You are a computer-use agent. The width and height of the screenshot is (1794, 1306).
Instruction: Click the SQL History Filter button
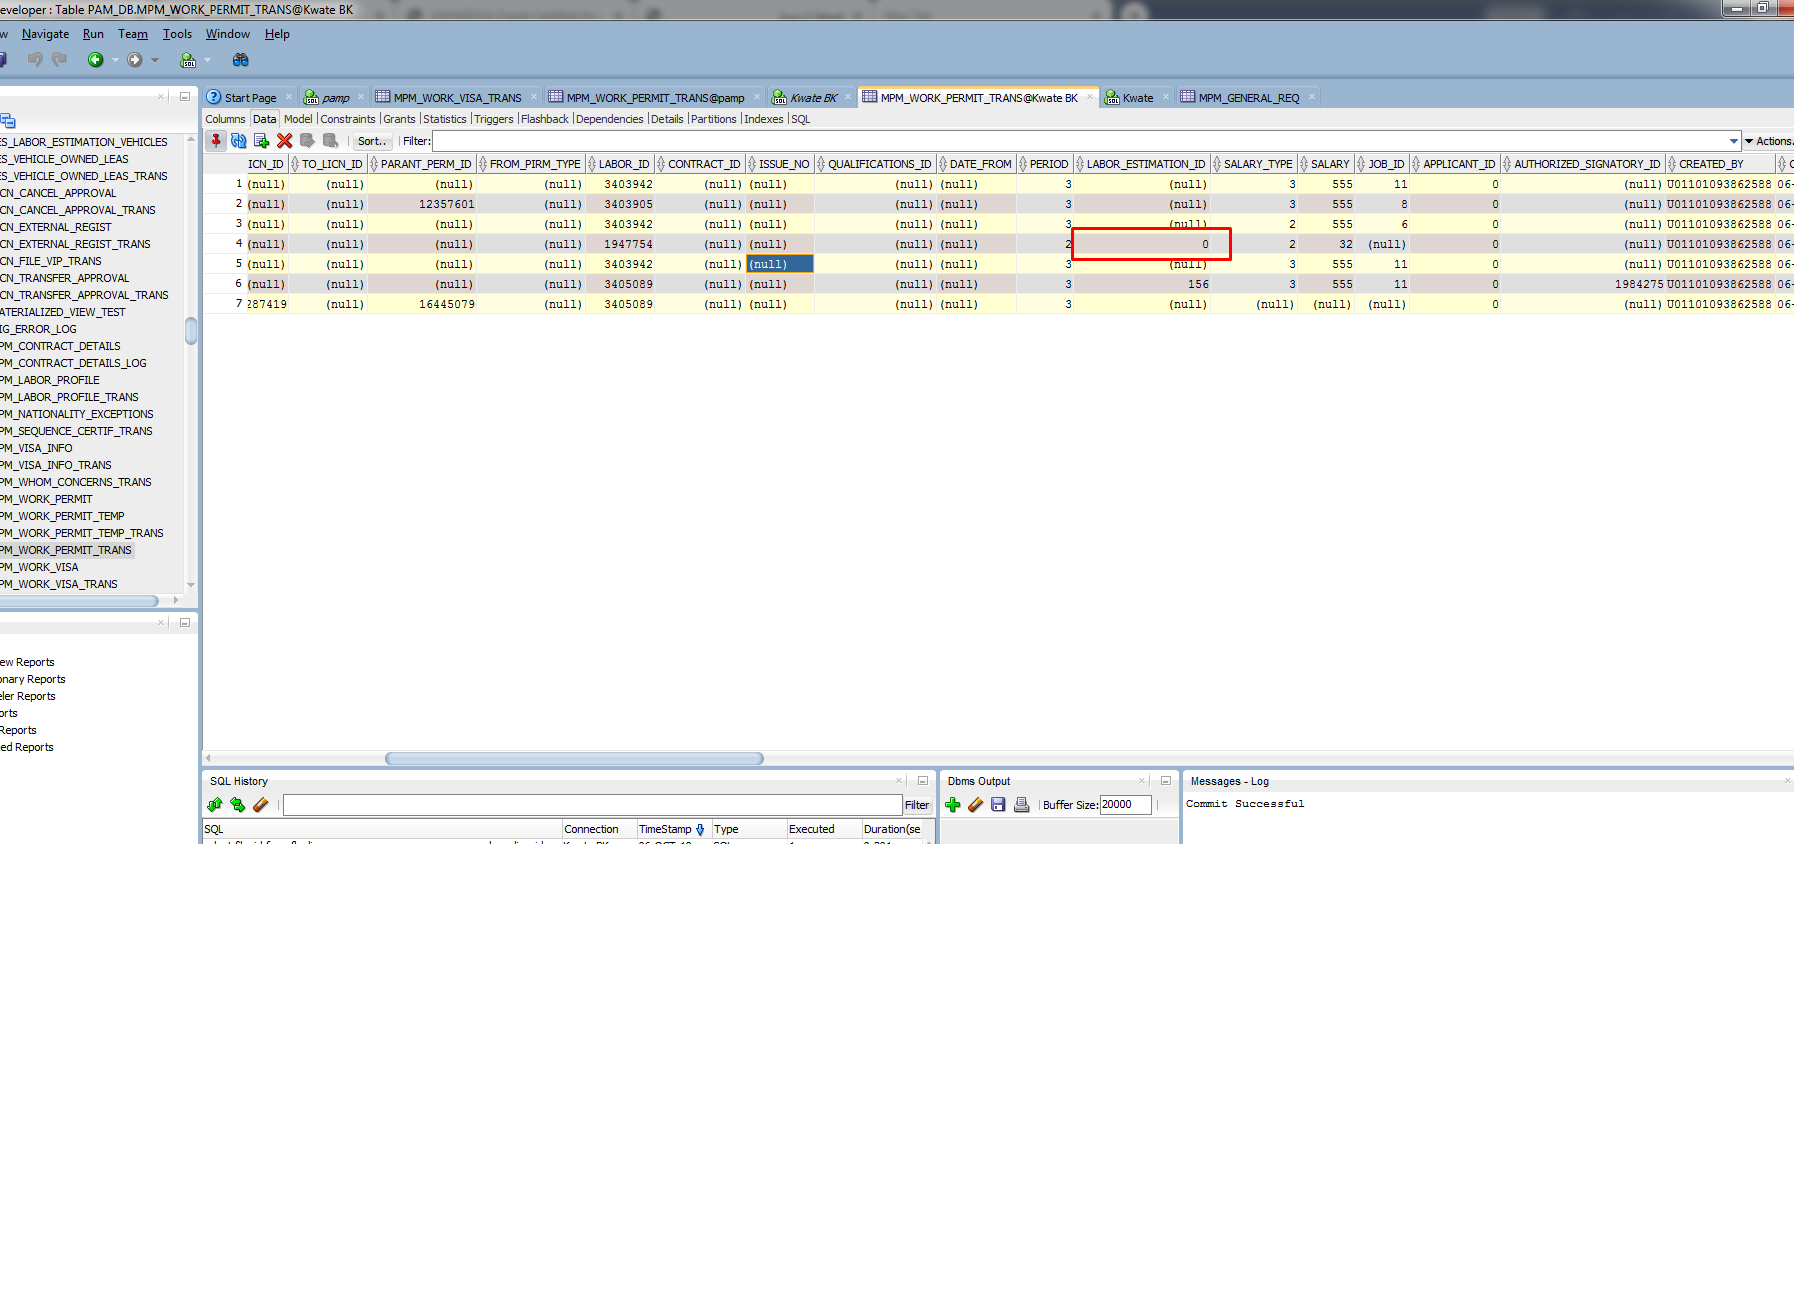(917, 805)
